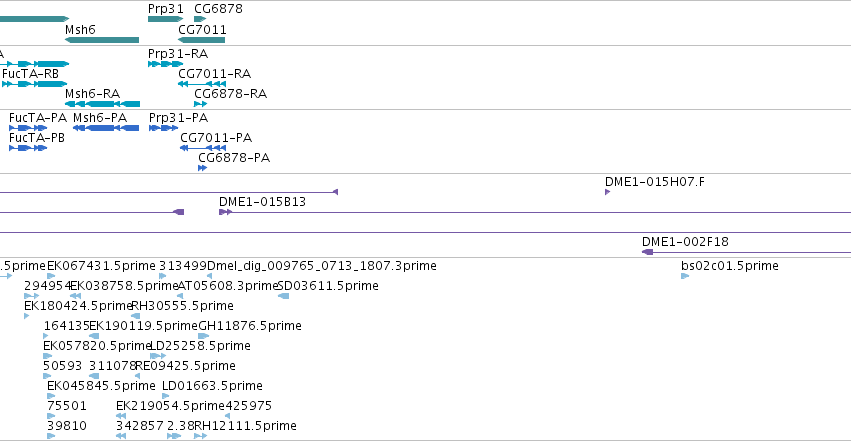Click the CG6878 gene arrow

tap(199, 18)
